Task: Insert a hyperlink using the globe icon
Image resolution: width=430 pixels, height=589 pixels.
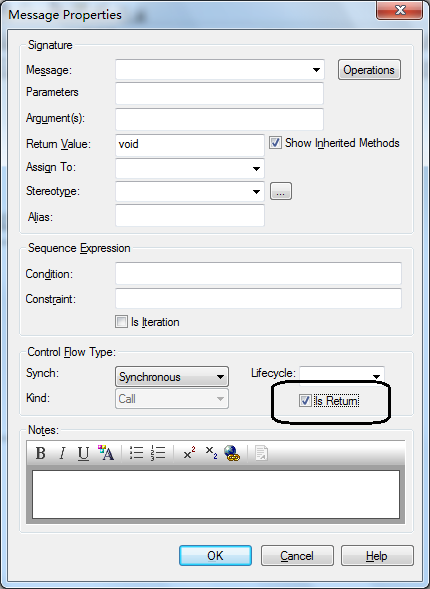Action: [232, 453]
